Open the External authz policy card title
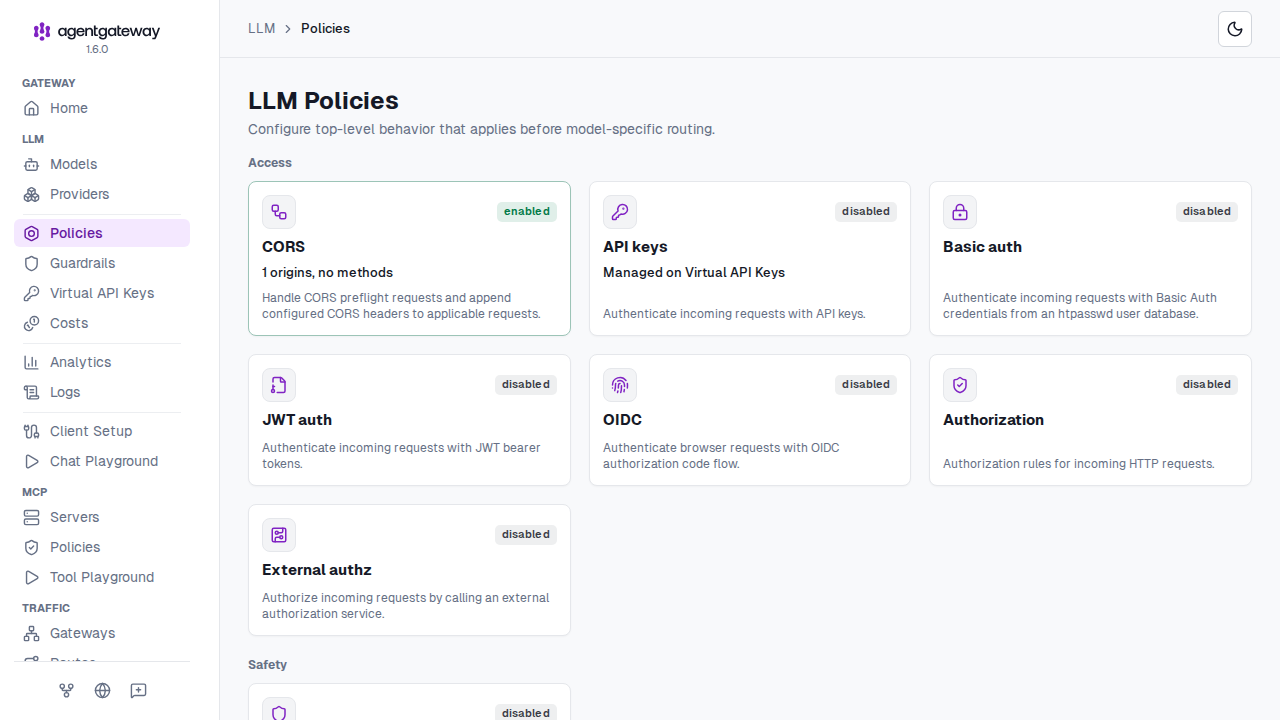Image resolution: width=1280 pixels, height=720 pixels. click(x=317, y=570)
